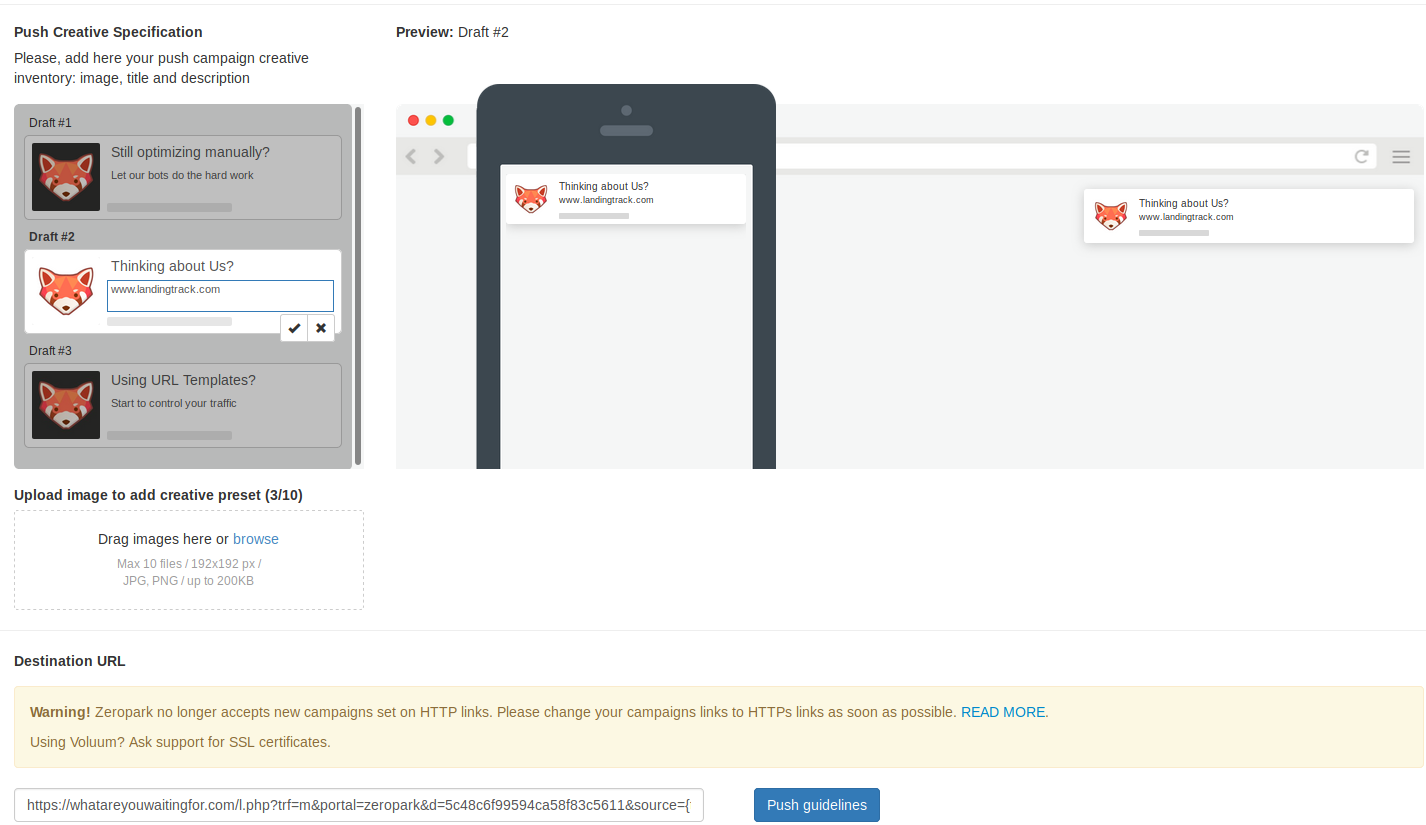Click red window dot in preview

coord(414,120)
